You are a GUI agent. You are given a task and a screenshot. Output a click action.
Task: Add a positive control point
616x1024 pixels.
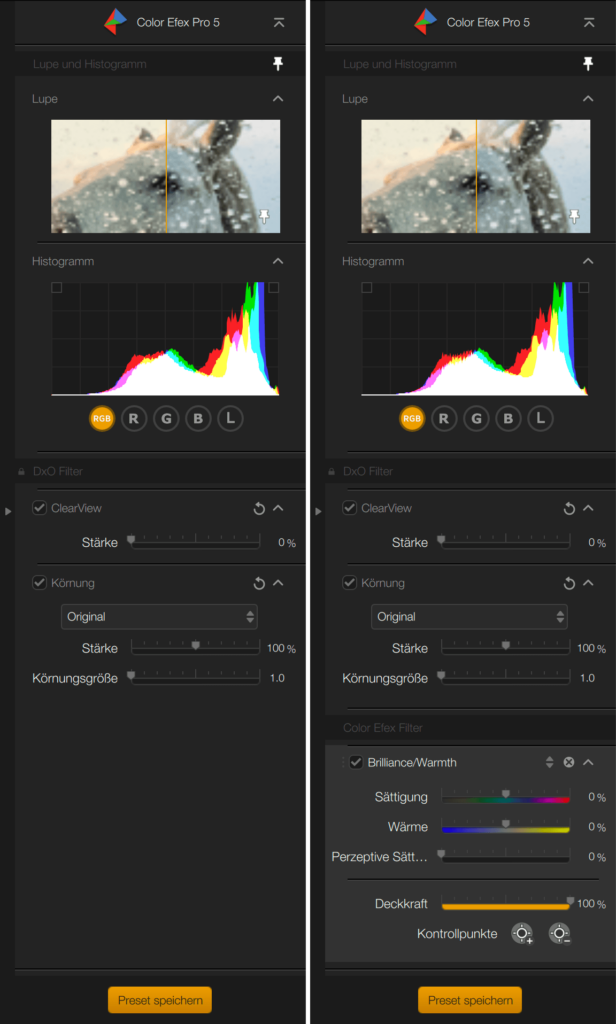[522, 934]
